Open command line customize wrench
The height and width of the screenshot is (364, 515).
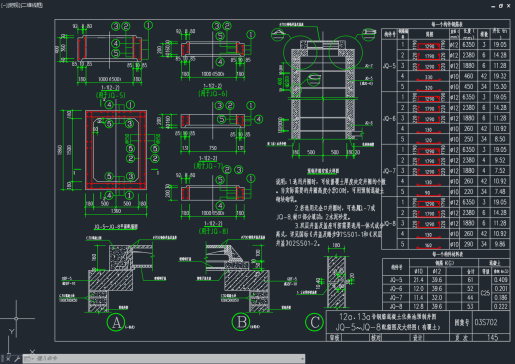coord(17,359)
